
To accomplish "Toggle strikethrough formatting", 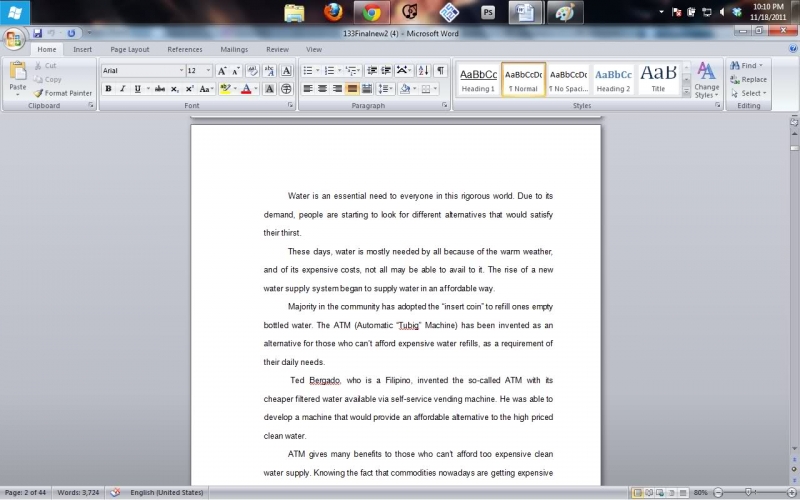I will 159,89.
